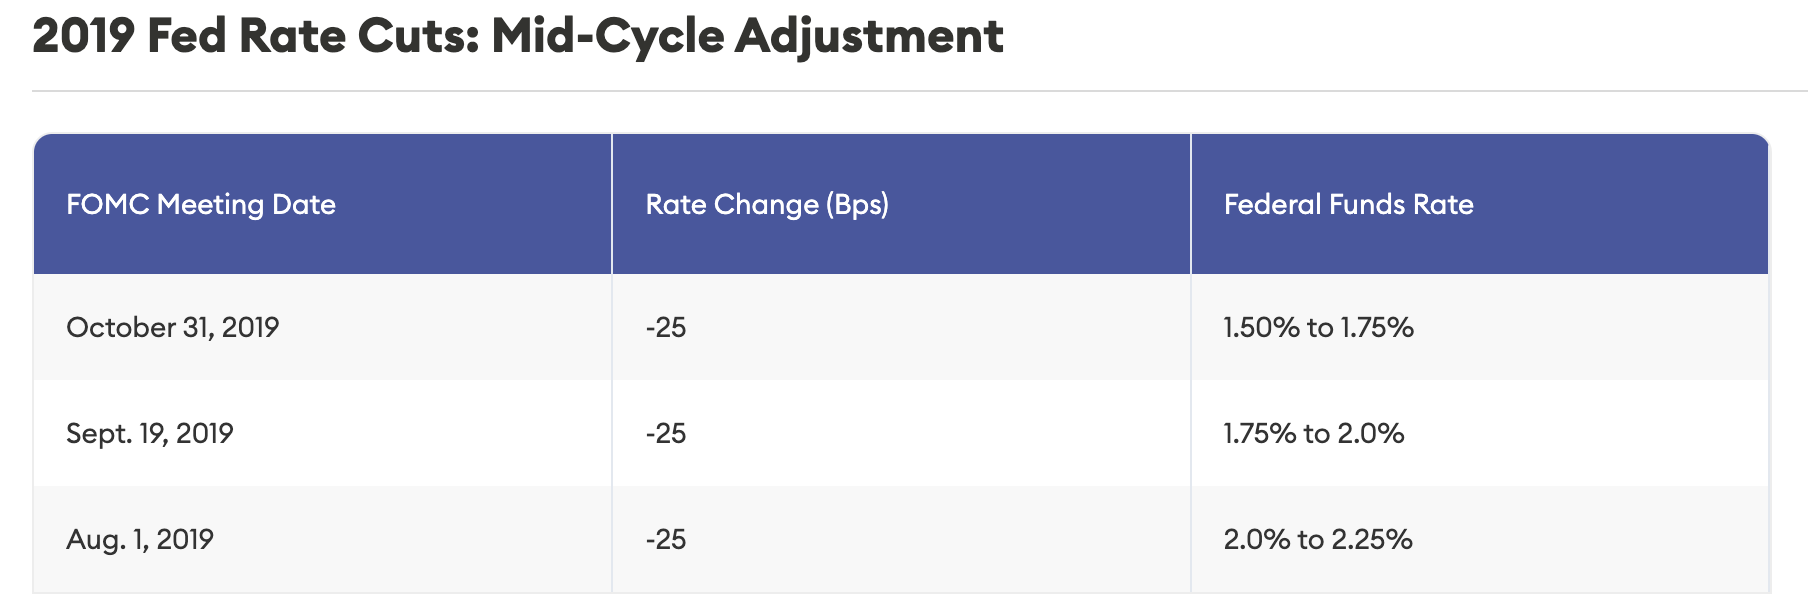Click the 'October 31, 2019' date cell
1808x602 pixels.
click(x=172, y=328)
